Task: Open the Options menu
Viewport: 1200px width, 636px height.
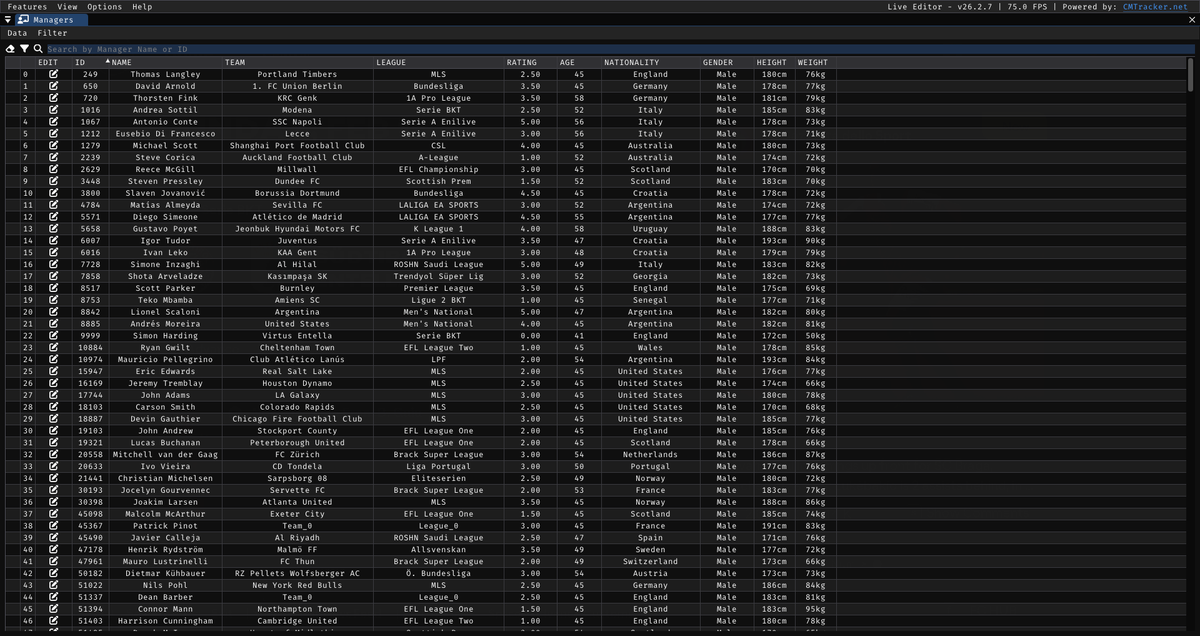Action: 103,6
